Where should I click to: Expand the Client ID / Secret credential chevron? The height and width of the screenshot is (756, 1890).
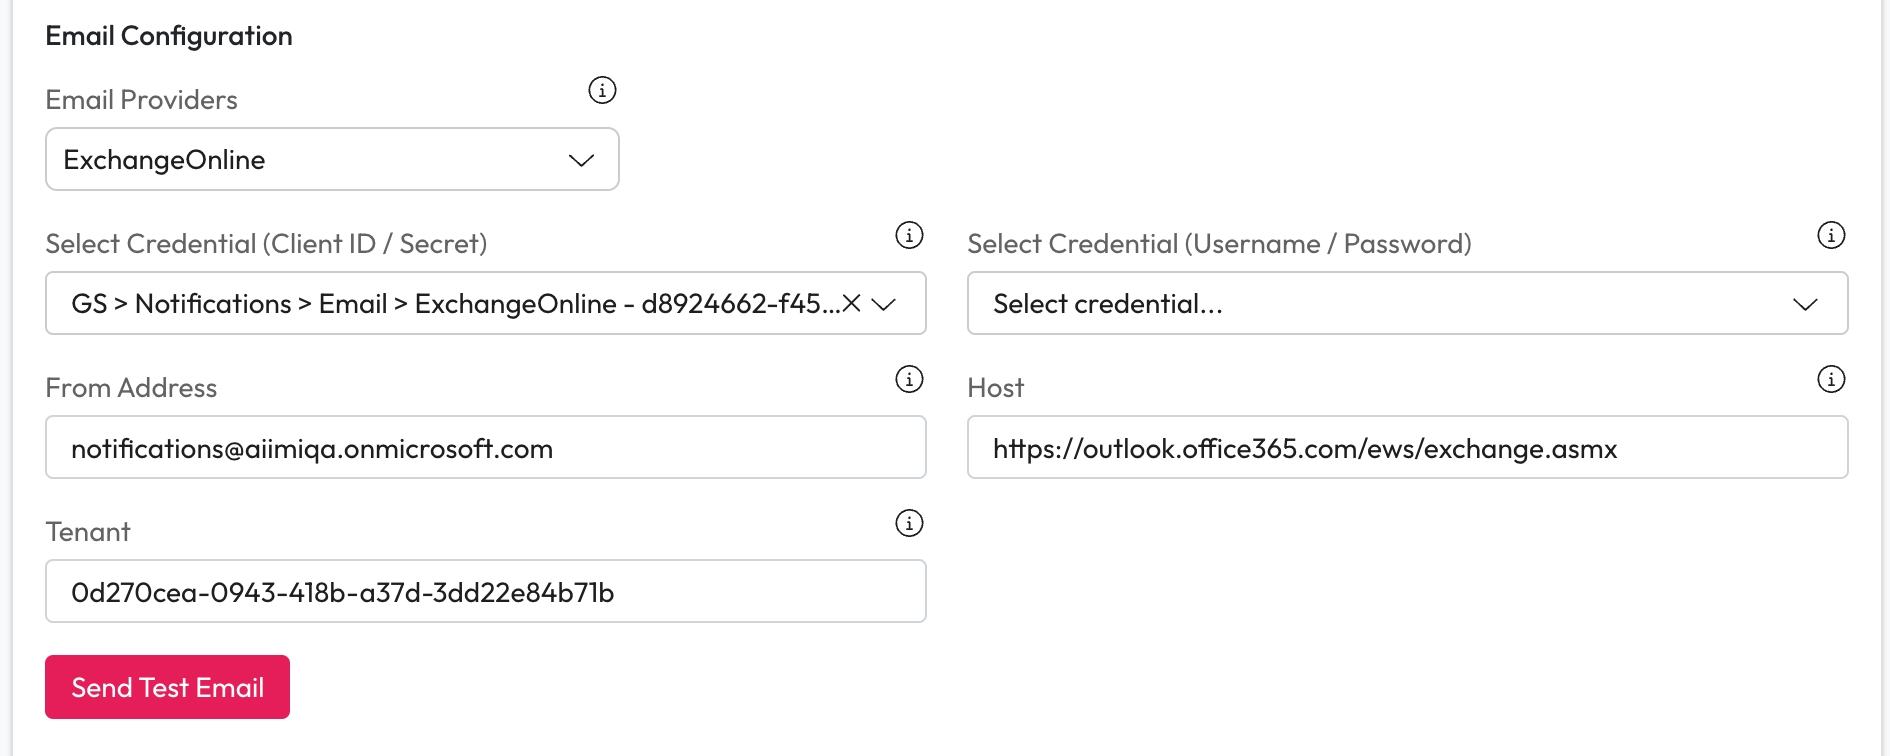coord(884,304)
